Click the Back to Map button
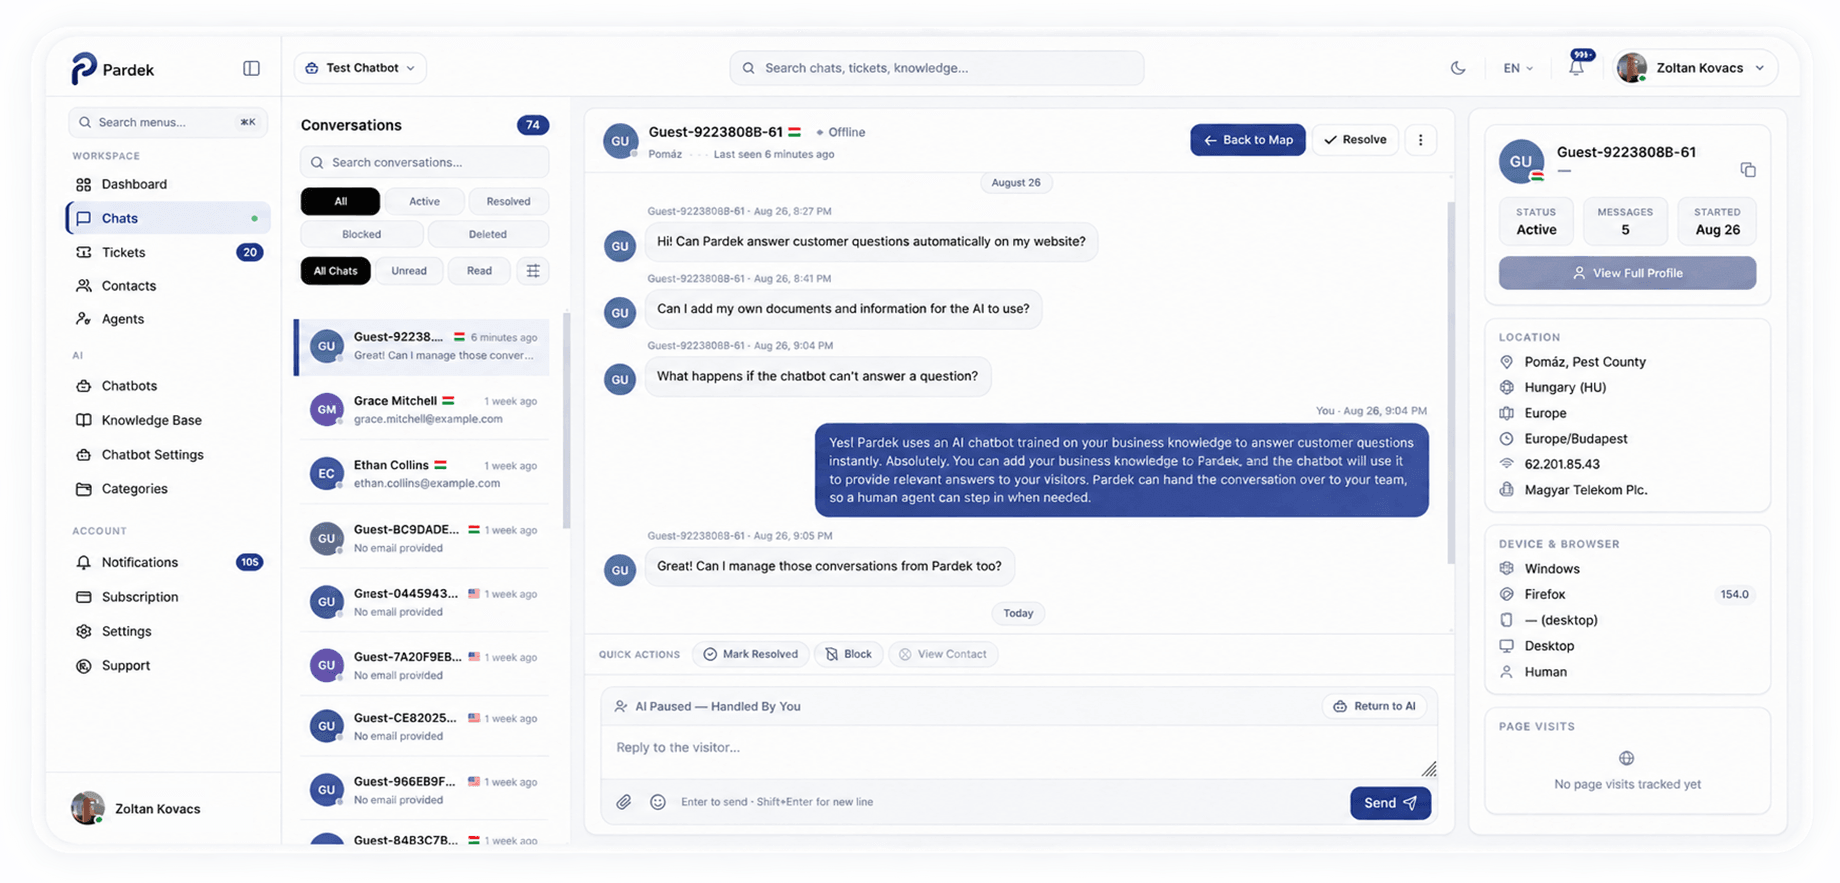 [1248, 140]
